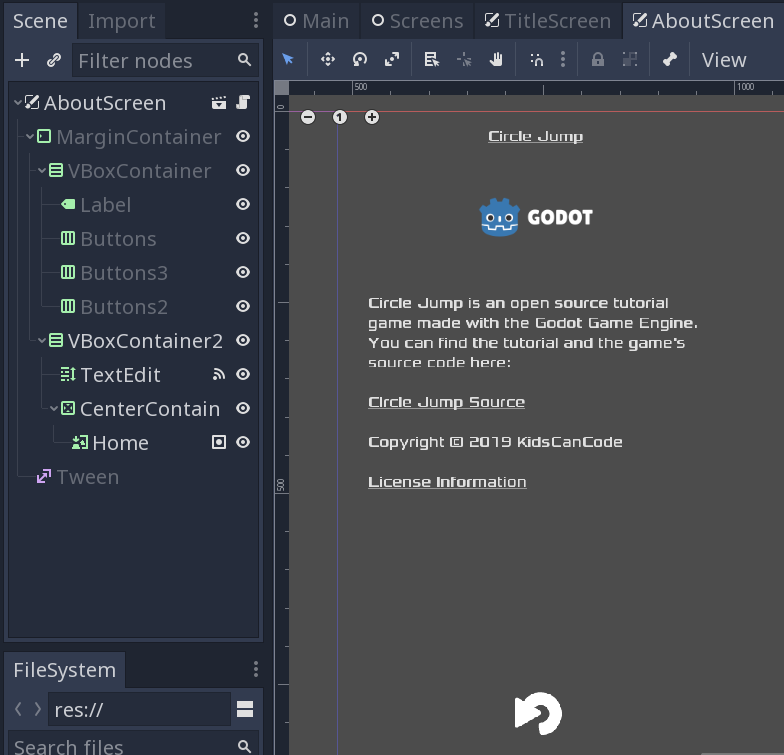Activate the pivot change tool
The height and width of the screenshot is (755, 784).
tap(464, 60)
